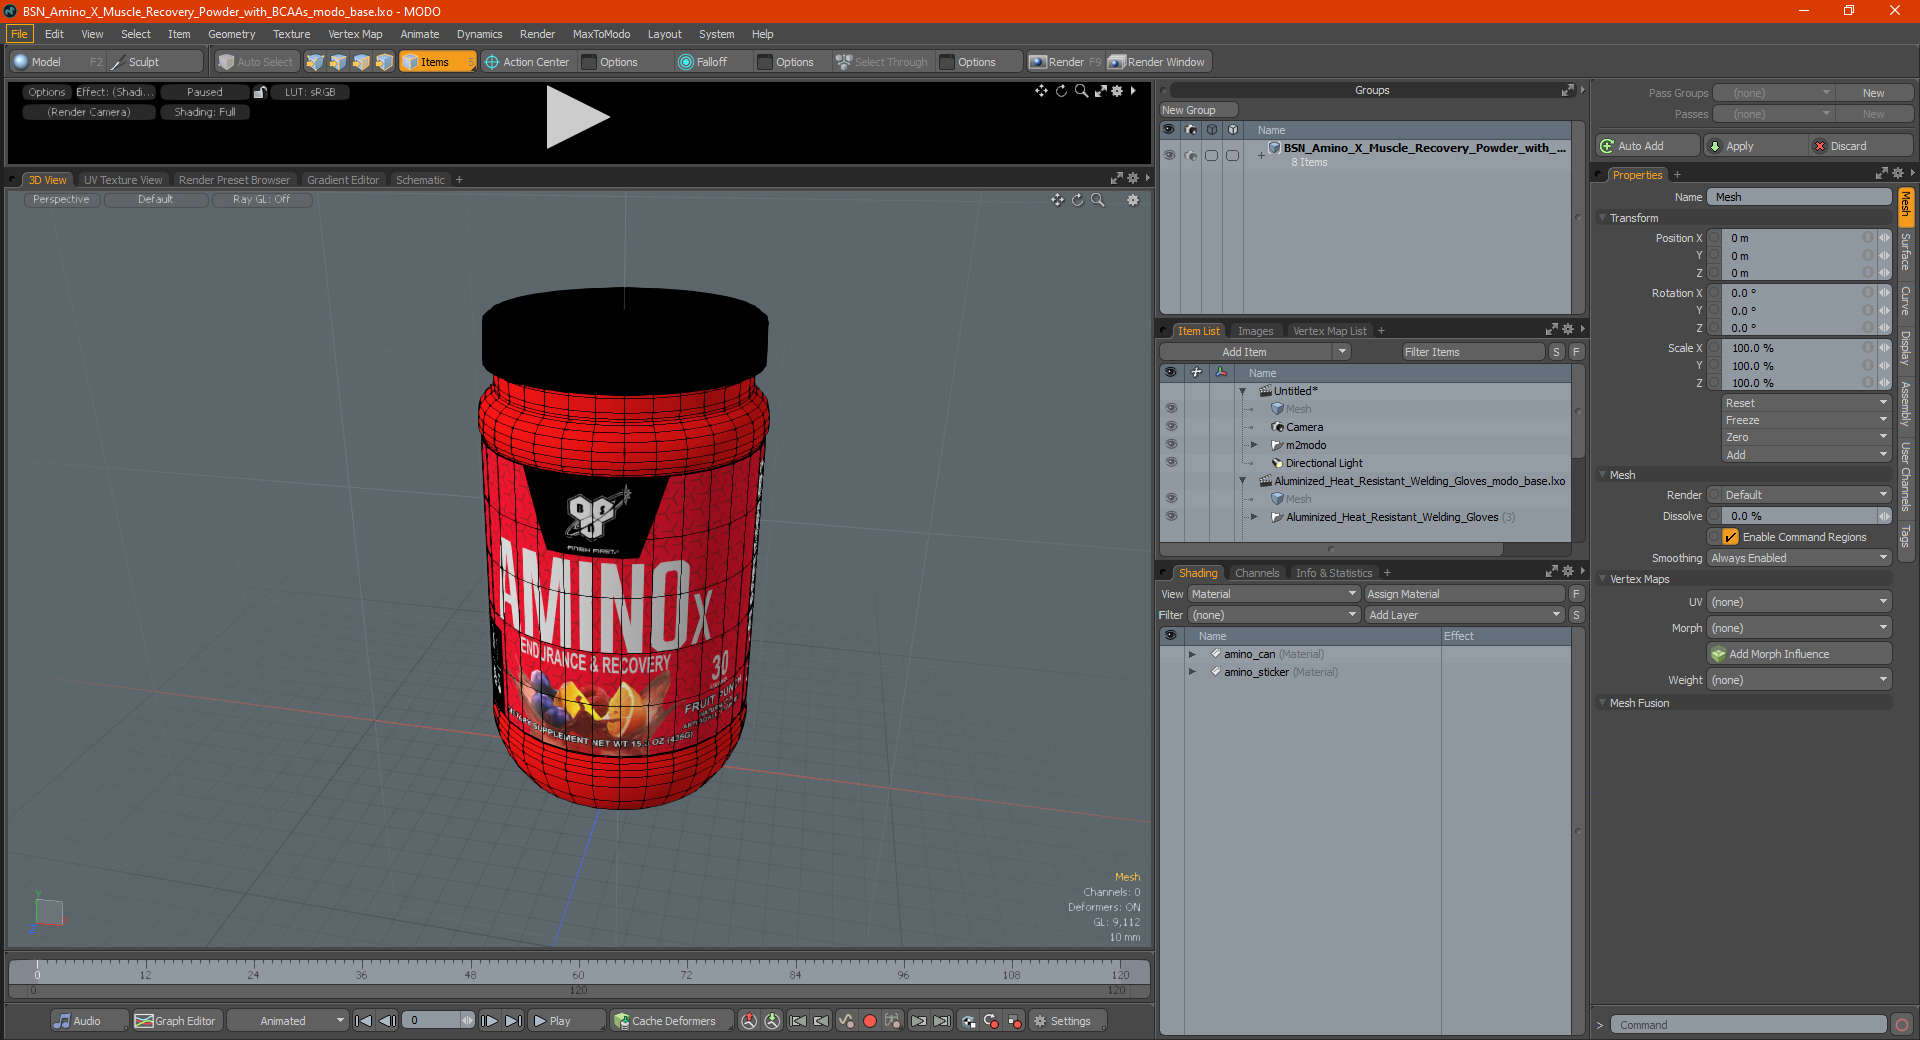Open the Texture menu
This screenshot has height=1040, width=1920.
(x=291, y=34)
